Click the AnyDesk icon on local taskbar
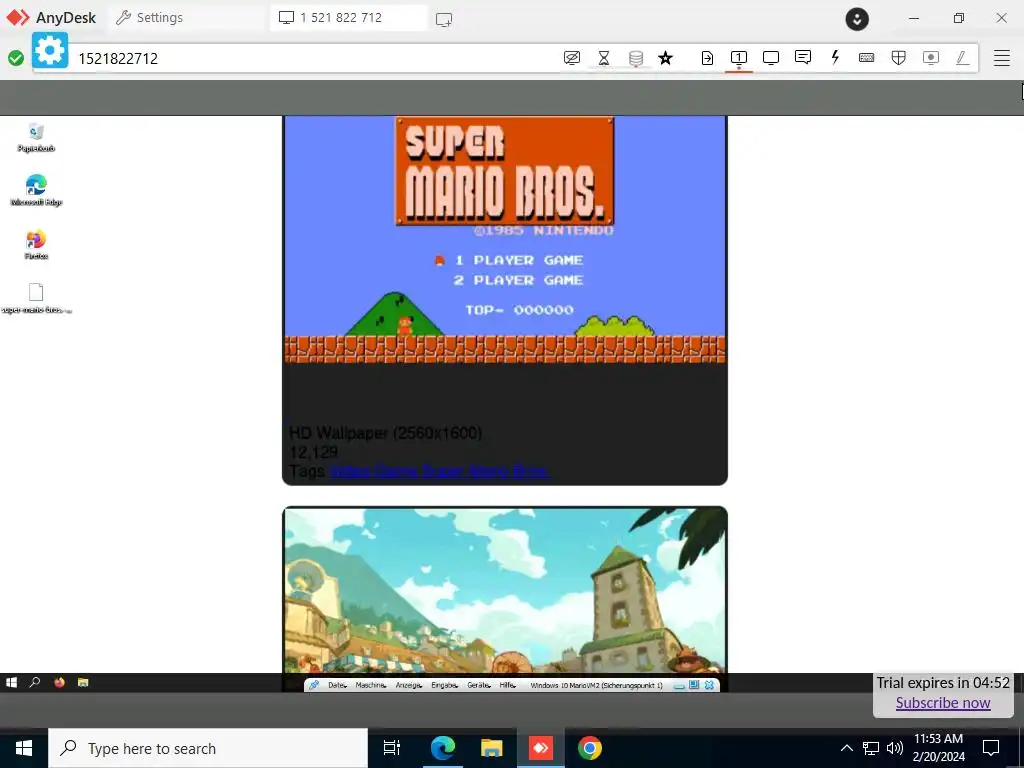 point(541,748)
